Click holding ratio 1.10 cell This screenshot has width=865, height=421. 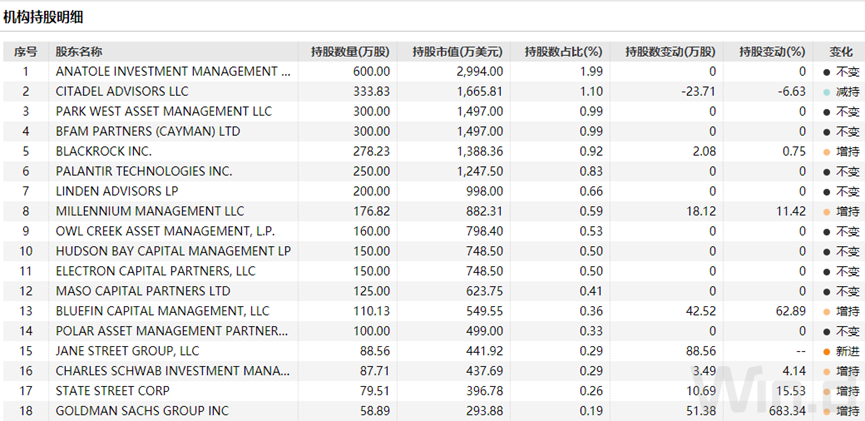point(591,91)
